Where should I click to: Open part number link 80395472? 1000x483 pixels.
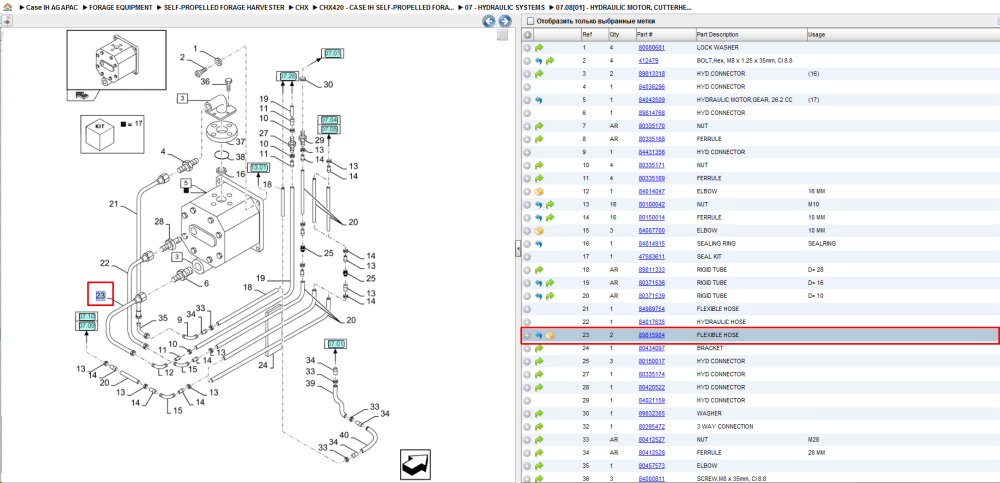tap(652, 426)
